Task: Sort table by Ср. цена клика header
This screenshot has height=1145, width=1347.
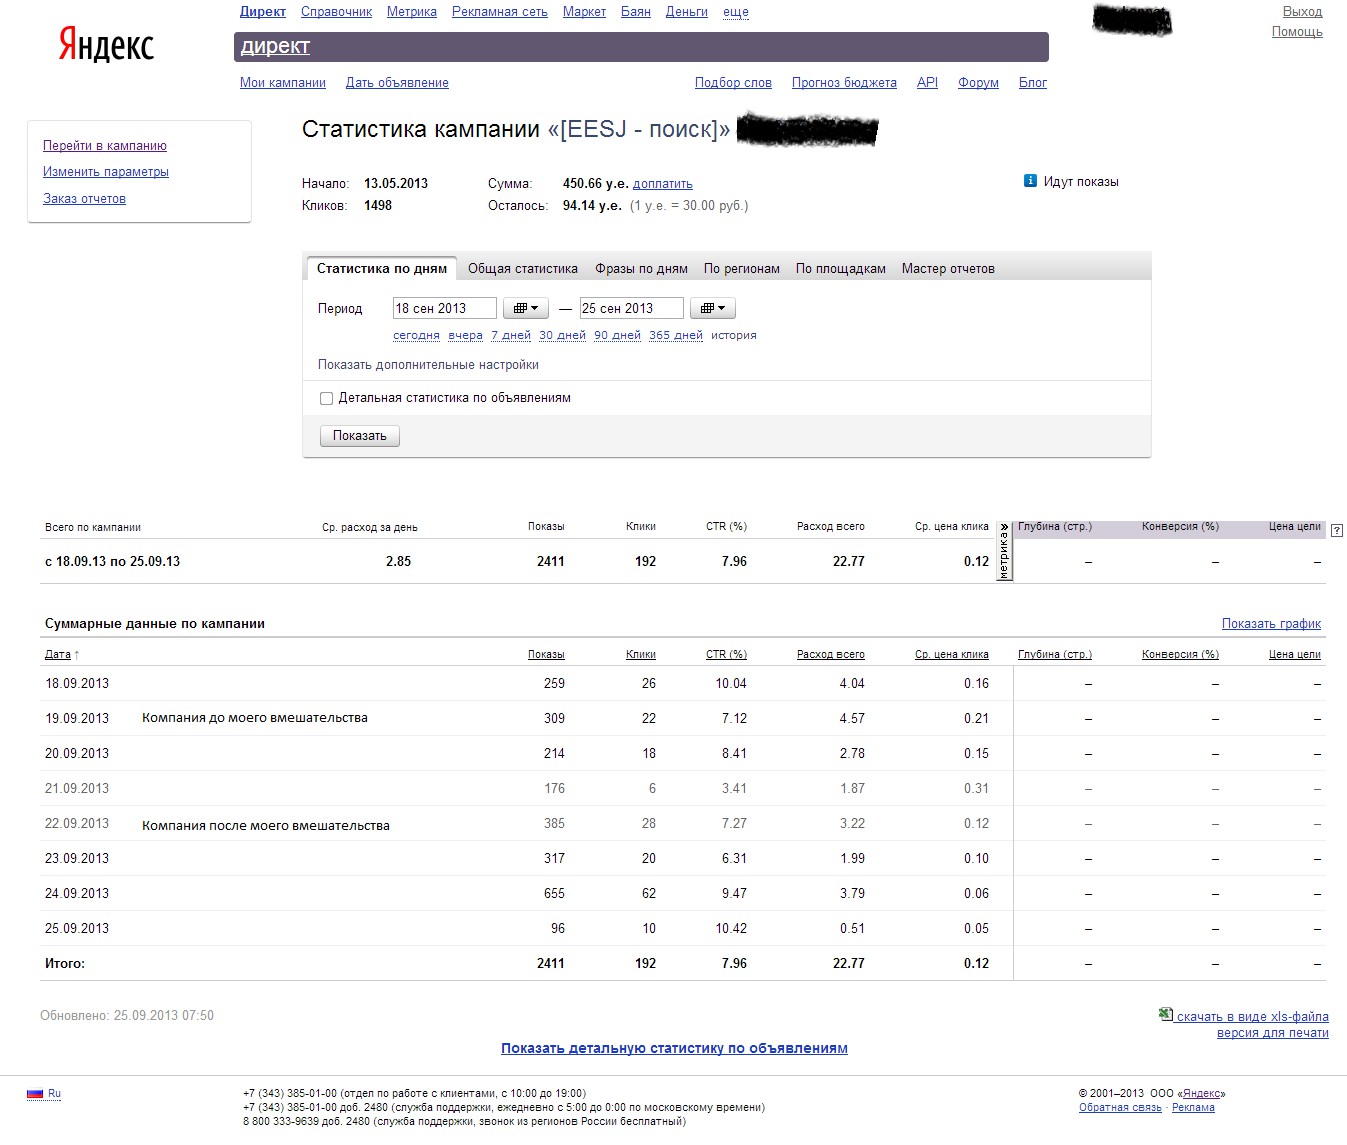Action: pyautogui.click(x=952, y=655)
